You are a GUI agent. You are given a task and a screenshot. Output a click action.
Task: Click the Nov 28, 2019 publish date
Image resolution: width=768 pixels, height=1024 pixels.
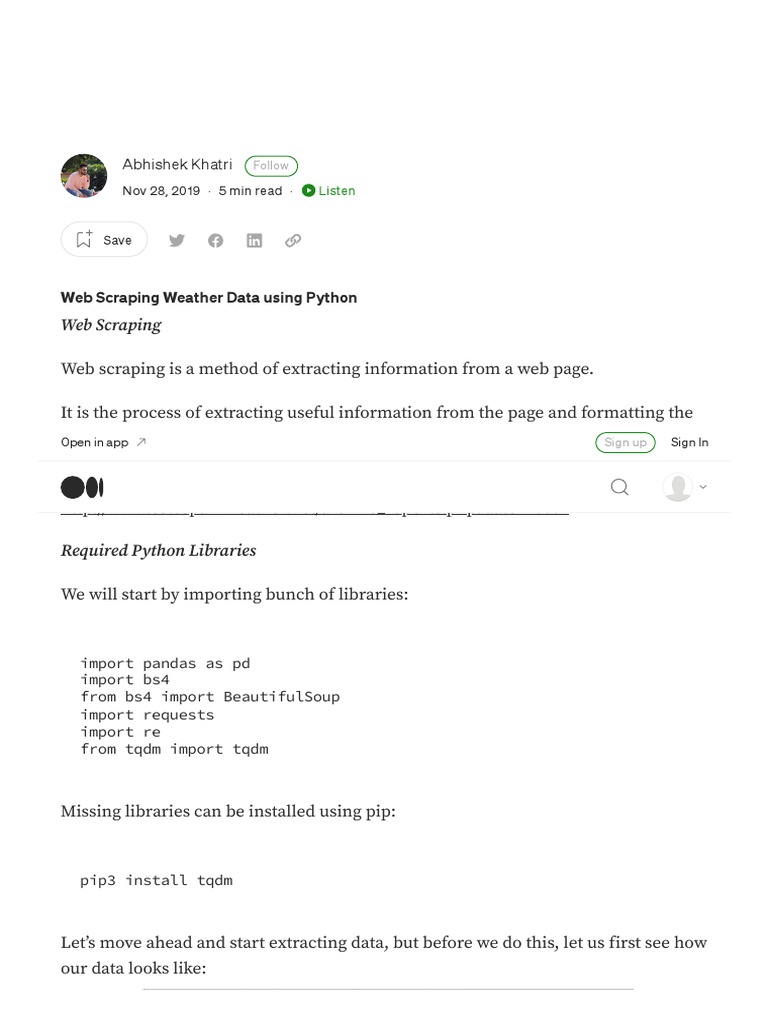pyautogui.click(x=161, y=191)
